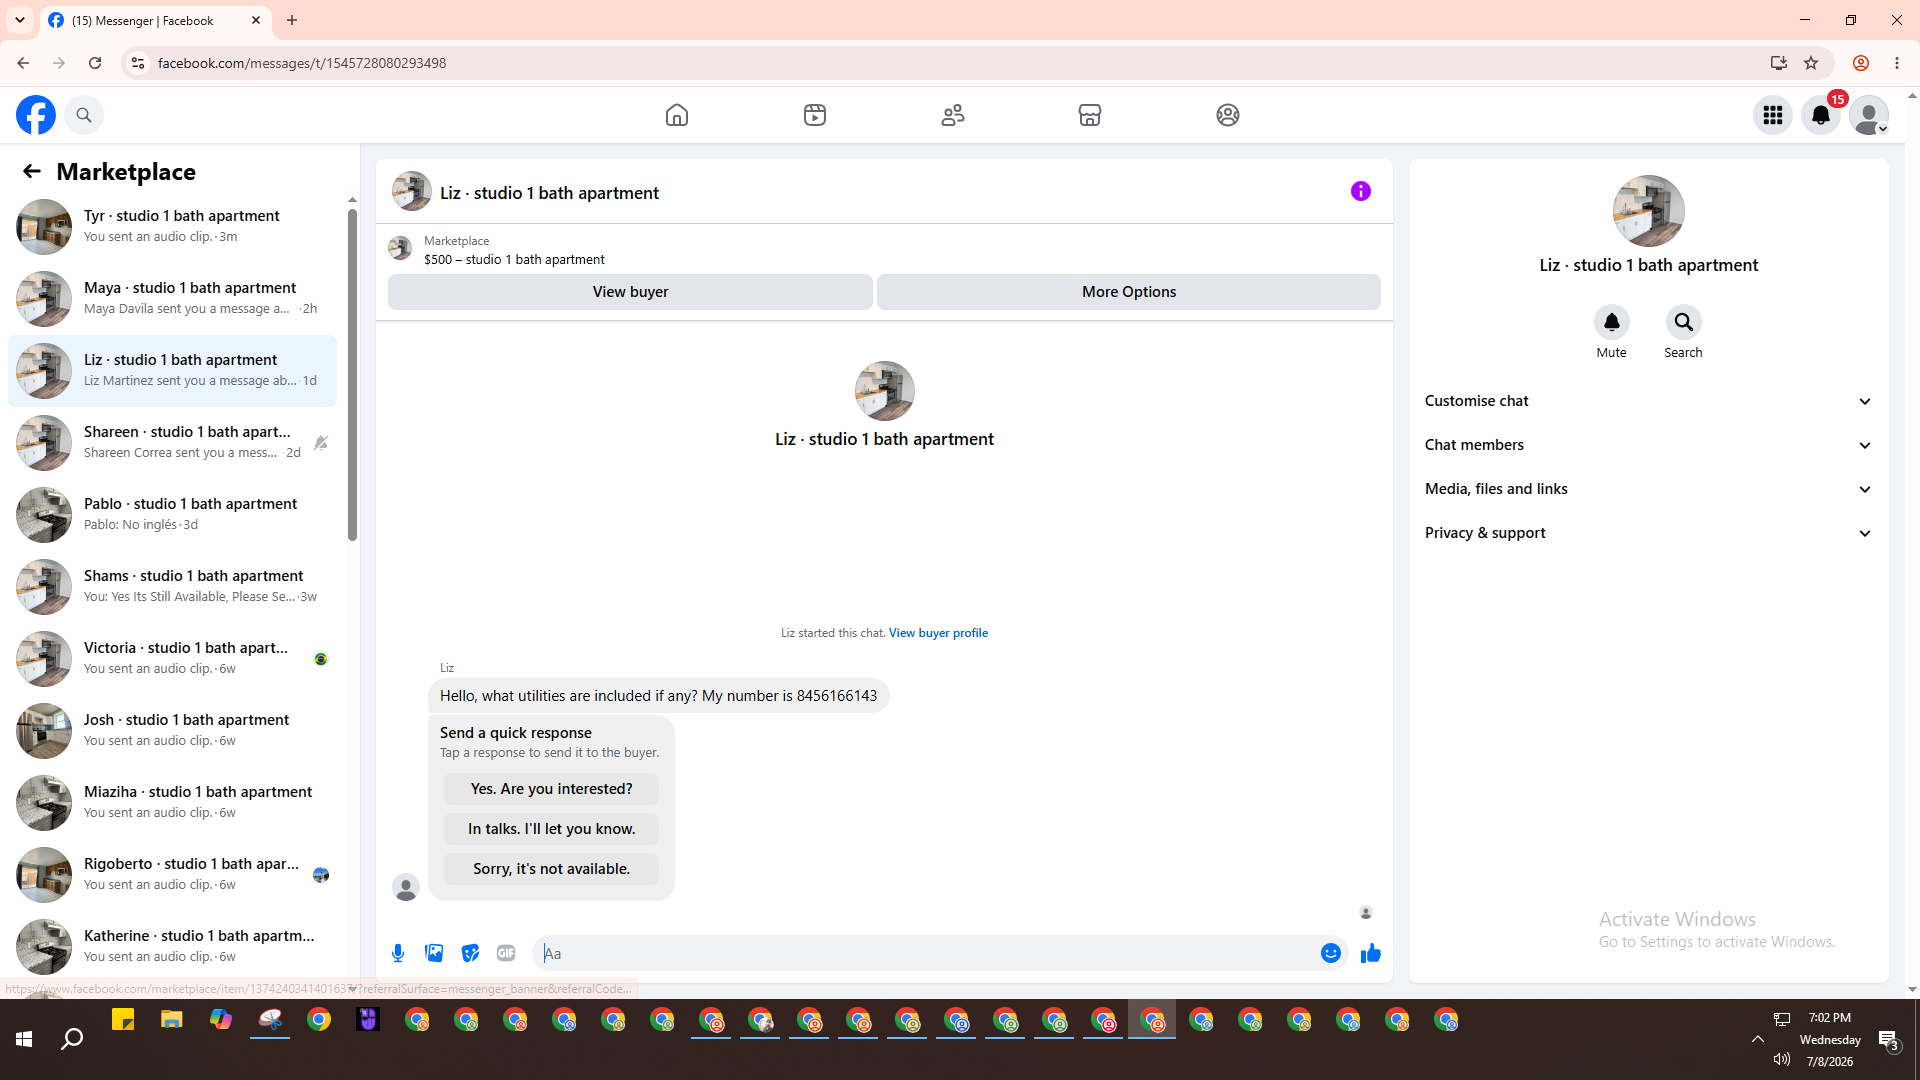The width and height of the screenshot is (1920, 1080).
Task: Open Shareen's studio apartment conversation
Action: (172, 443)
